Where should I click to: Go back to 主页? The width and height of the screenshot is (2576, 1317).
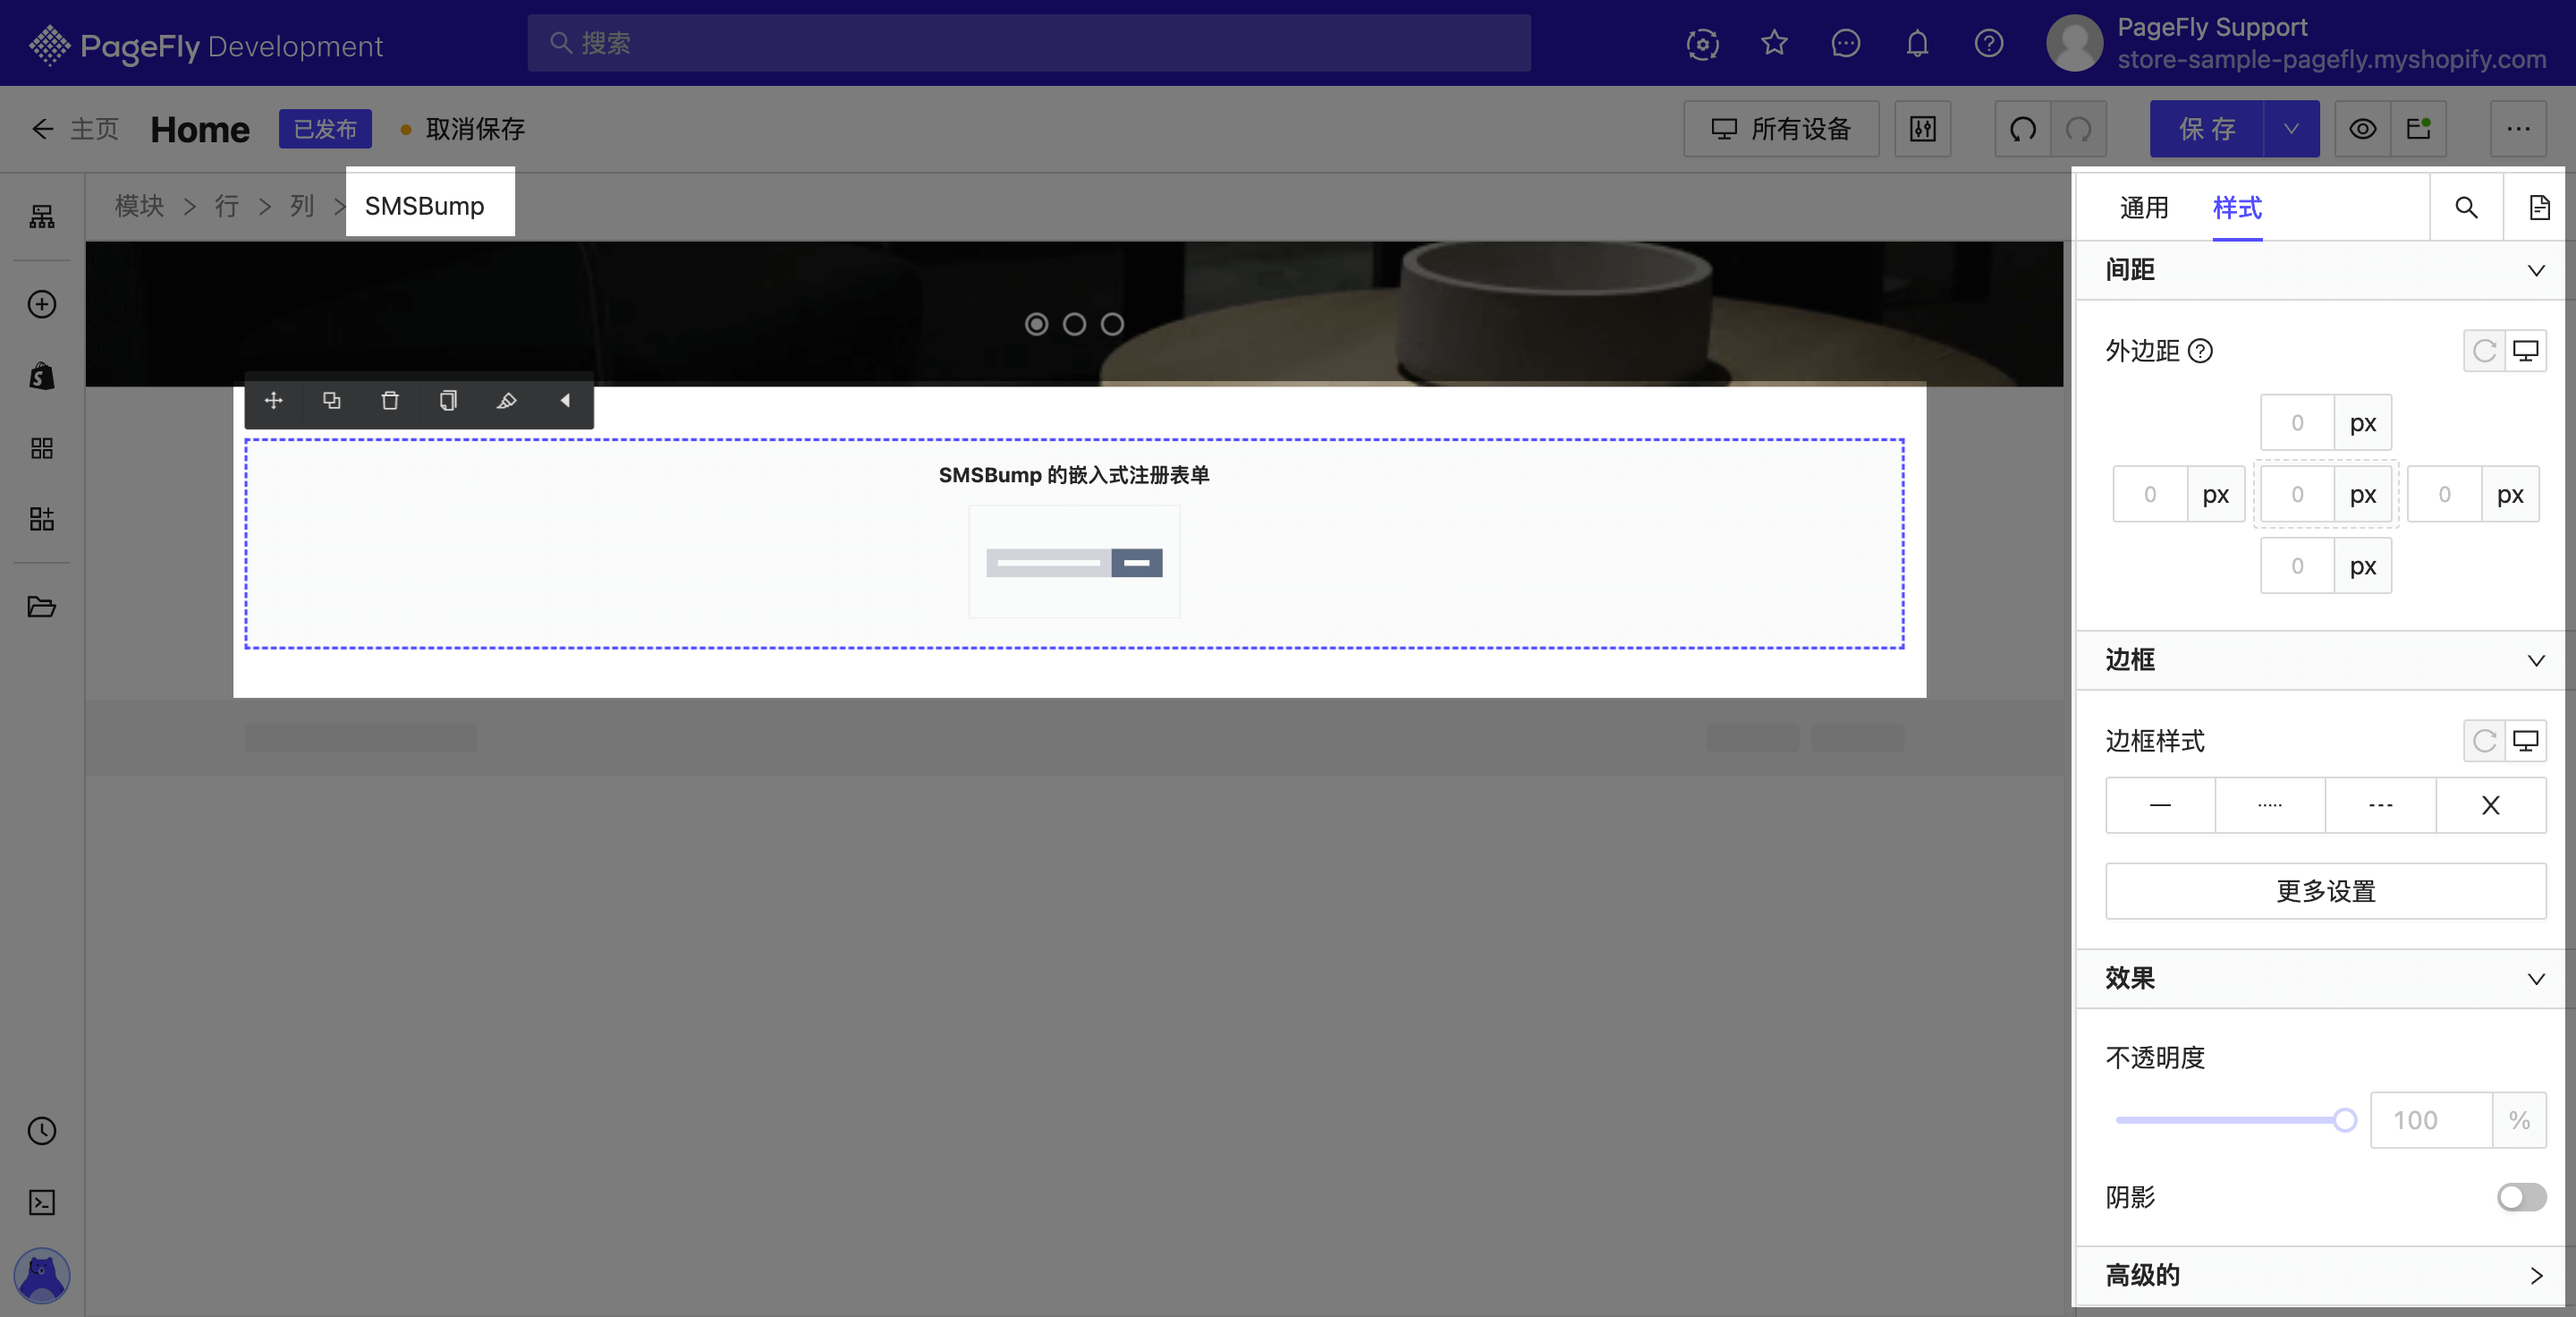75,129
